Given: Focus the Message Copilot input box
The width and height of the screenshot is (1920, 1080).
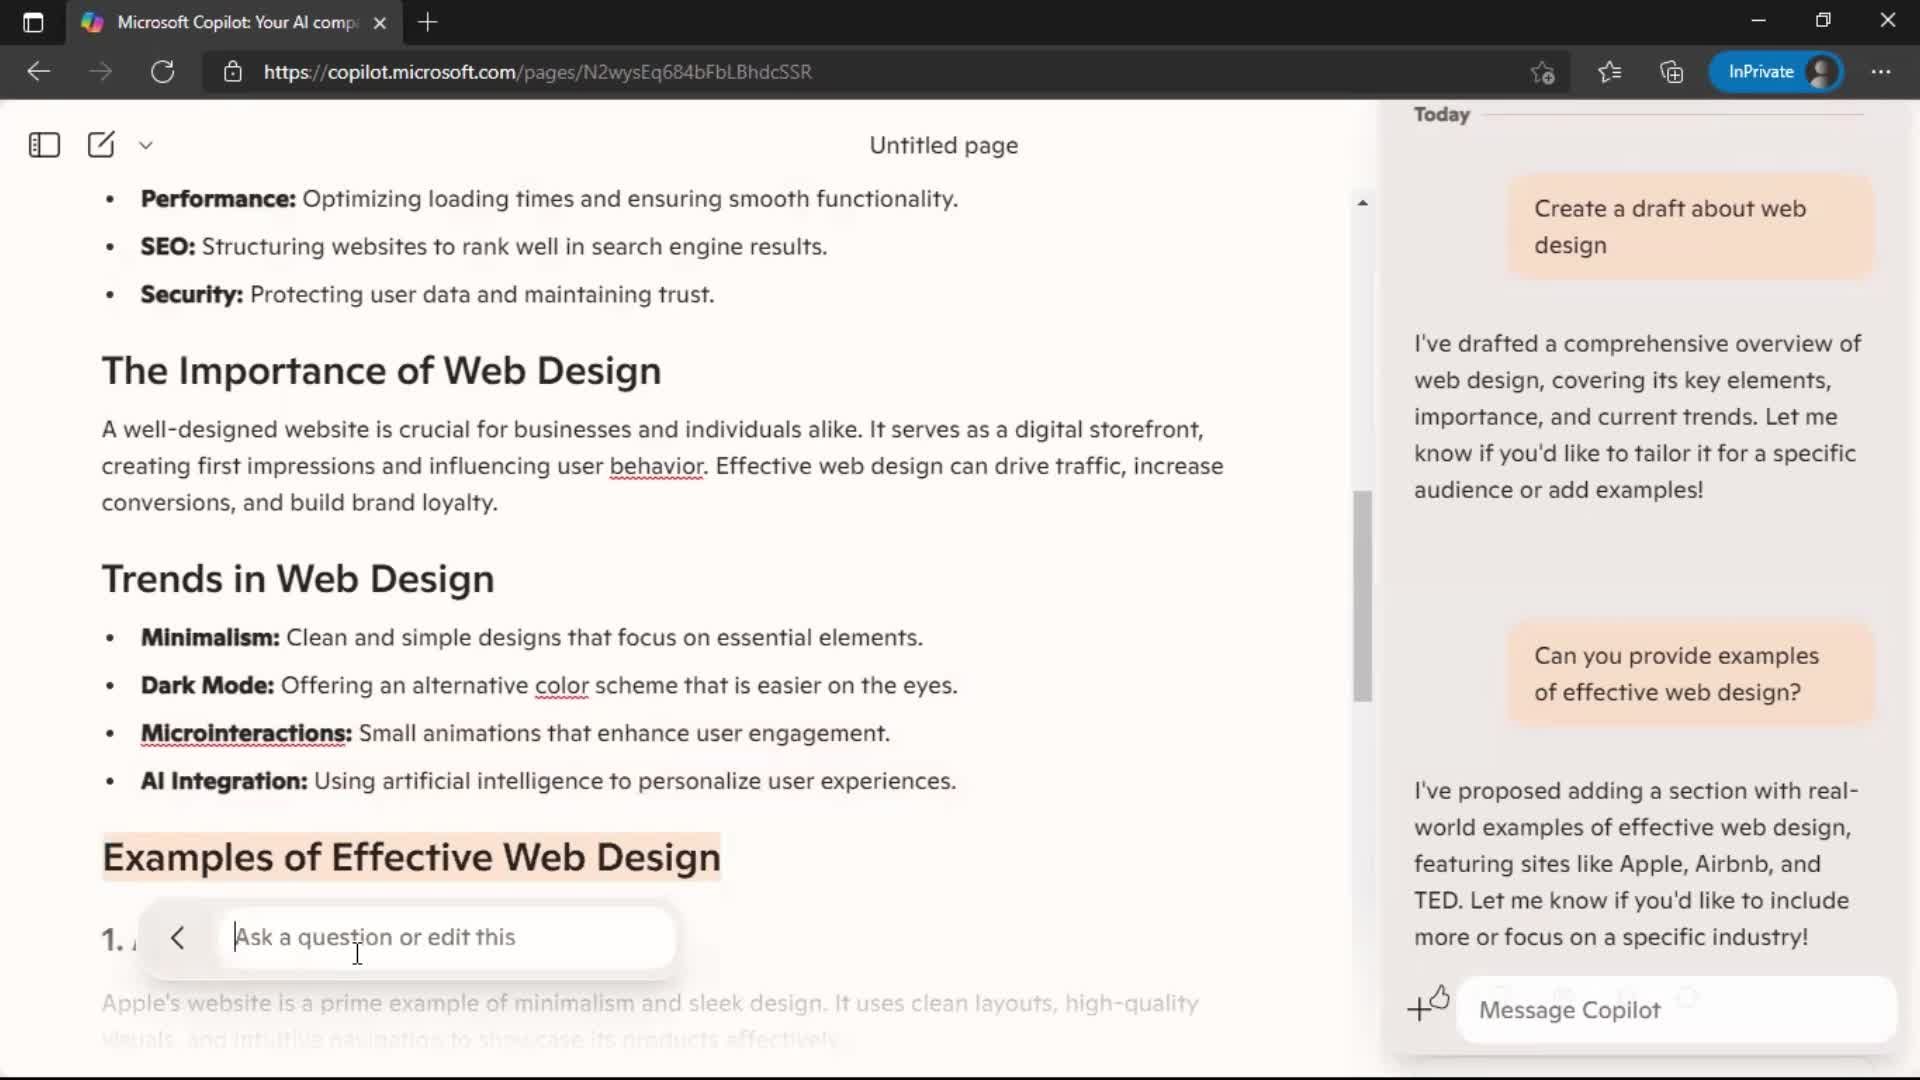Looking at the screenshot, I should pyautogui.click(x=1677, y=1010).
